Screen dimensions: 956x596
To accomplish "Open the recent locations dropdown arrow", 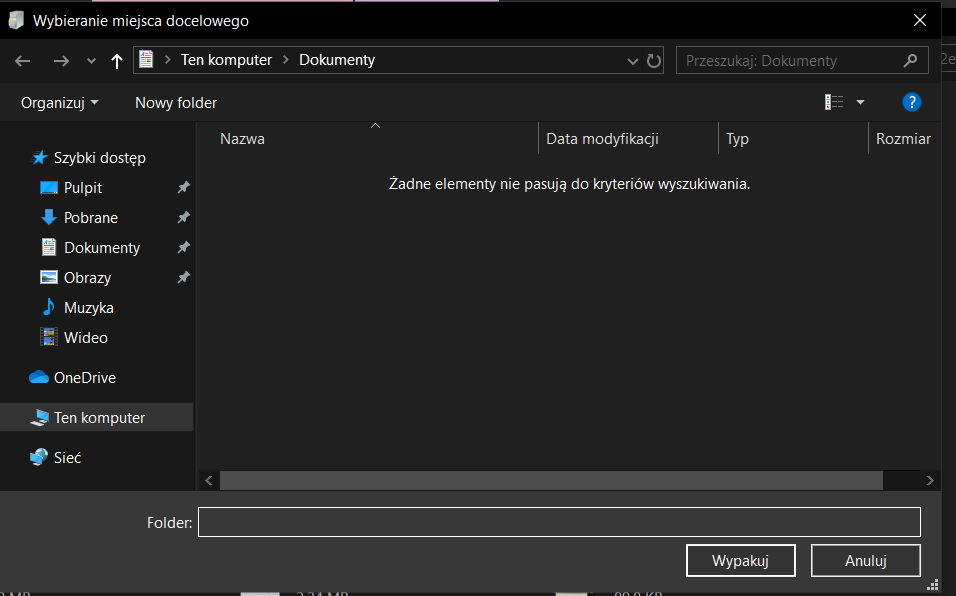I will click(x=91, y=60).
